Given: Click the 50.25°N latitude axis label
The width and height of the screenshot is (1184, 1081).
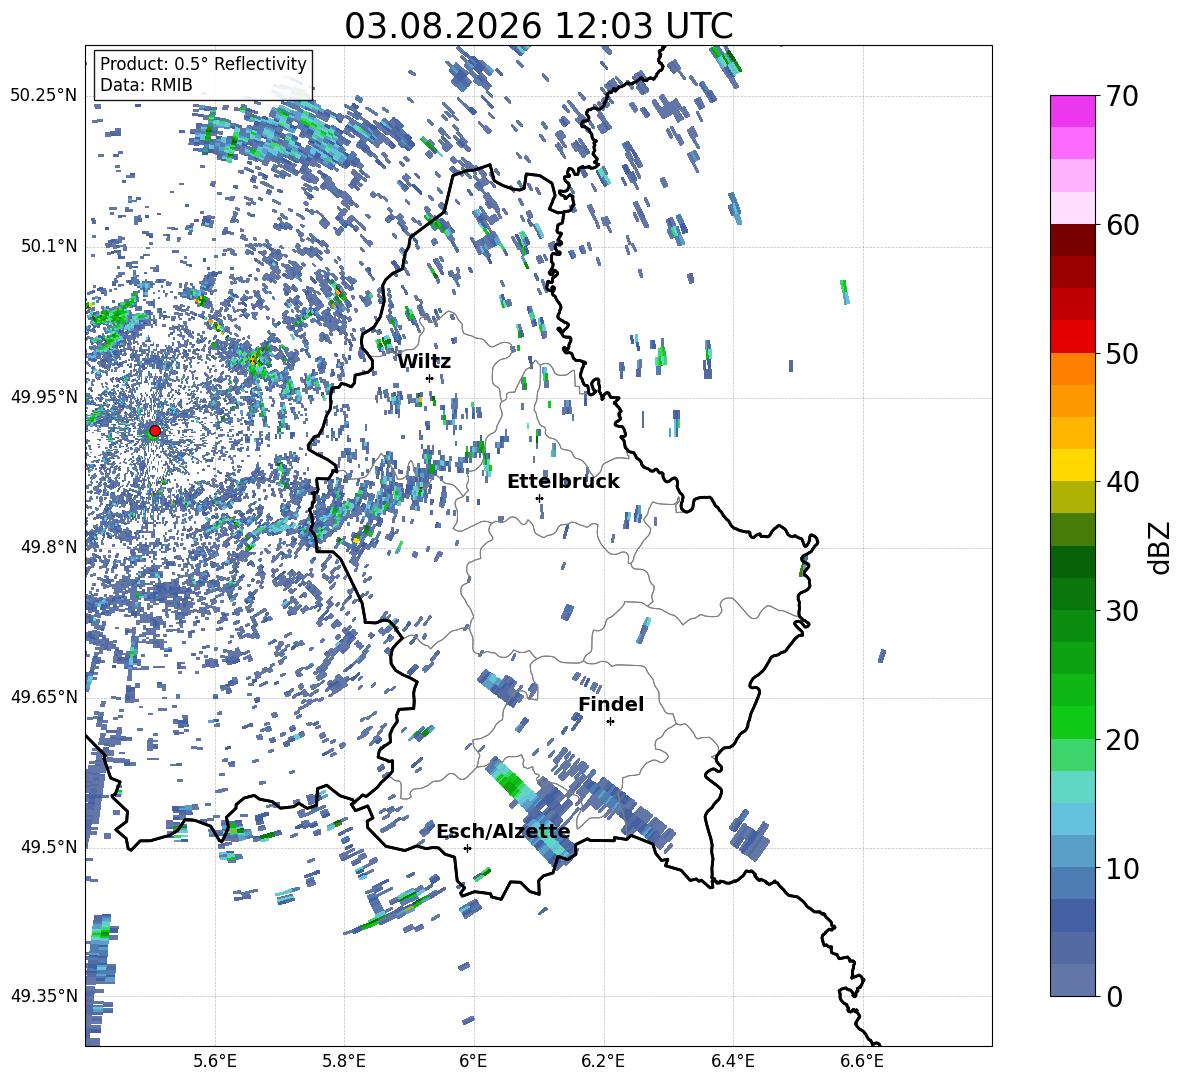Looking at the screenshot, I should point(44,96).
